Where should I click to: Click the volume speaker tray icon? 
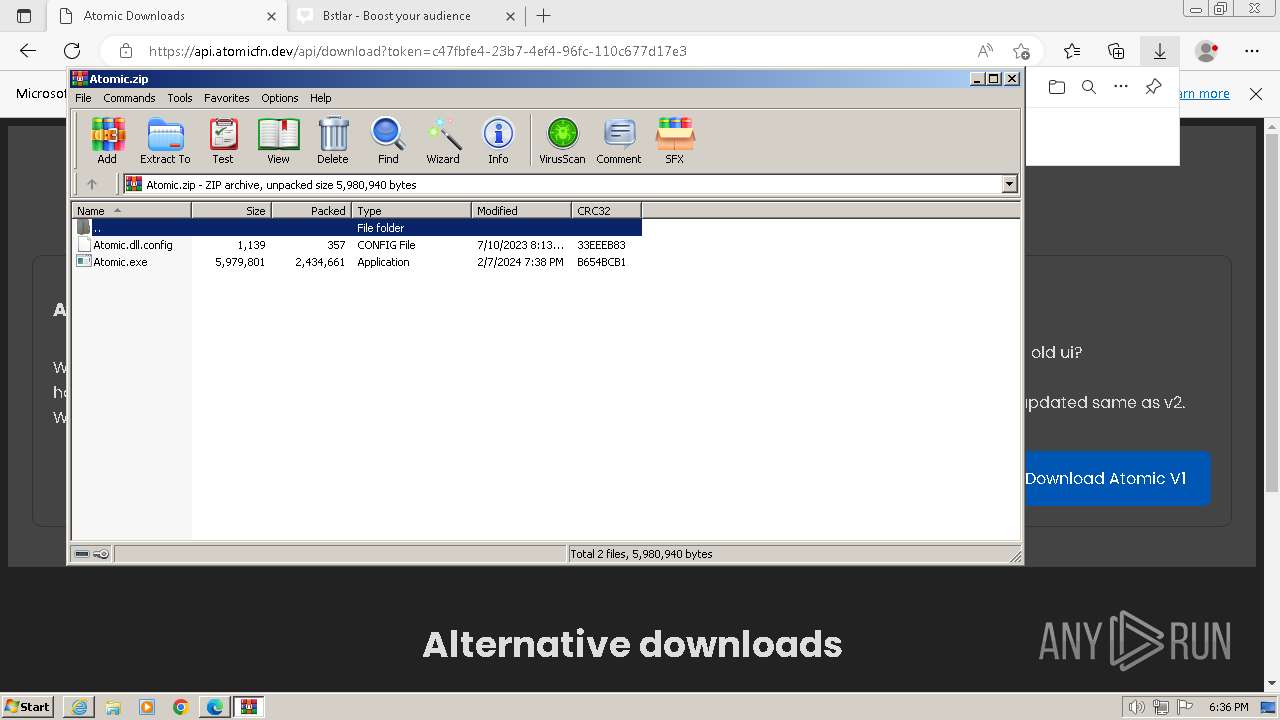[x=1137, y=707]
